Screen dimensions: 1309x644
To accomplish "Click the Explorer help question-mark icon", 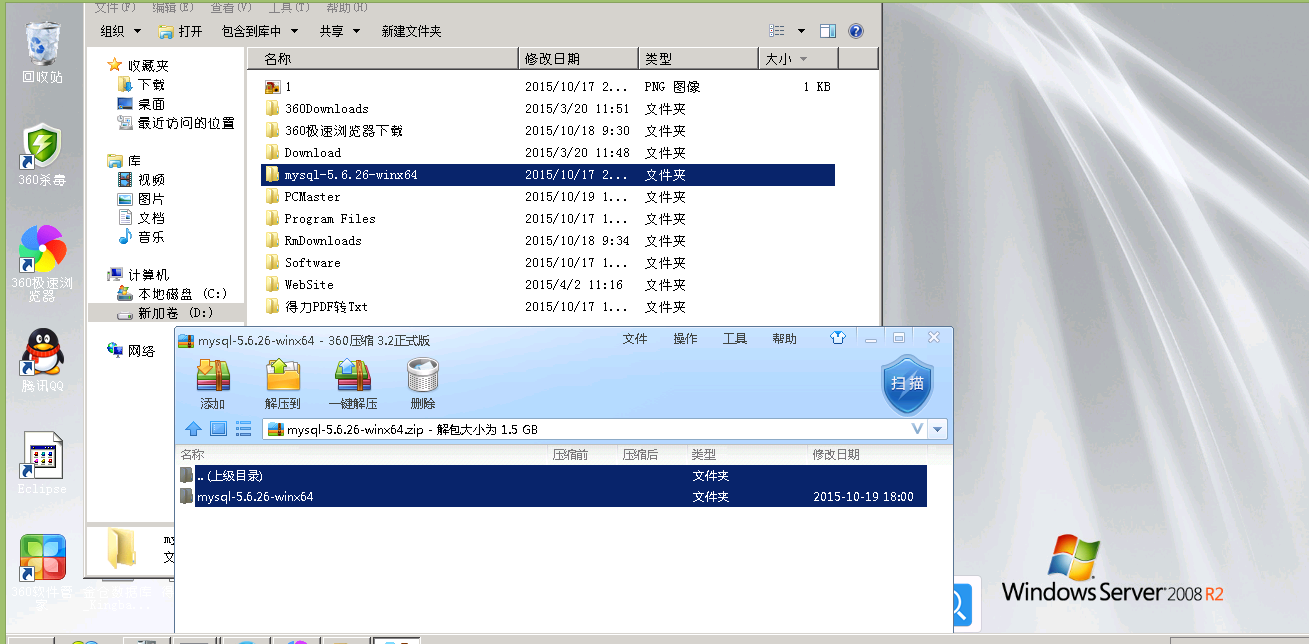I will tap(855, 31).
